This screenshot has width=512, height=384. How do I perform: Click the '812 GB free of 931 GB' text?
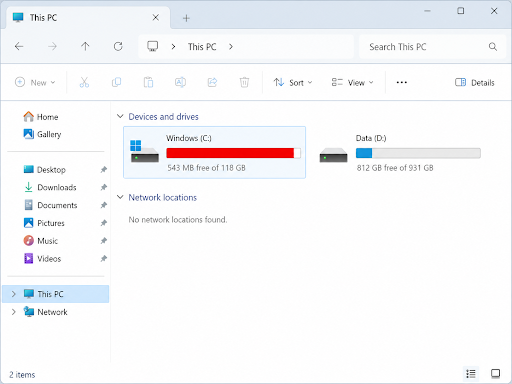point(395,168)
